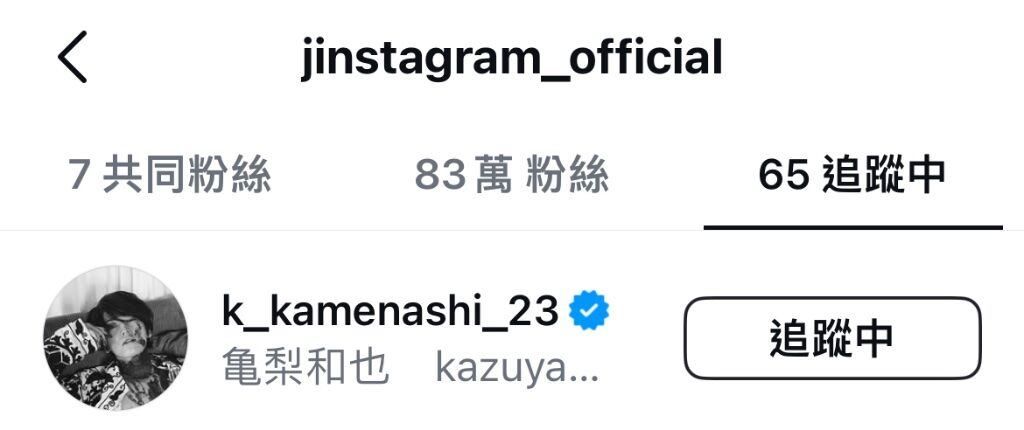Switch to the 7 共同粉絲 tab

(170, 175)
